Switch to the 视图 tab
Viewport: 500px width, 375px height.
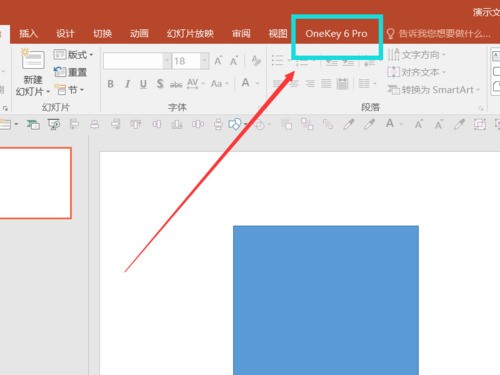pos(278,34)
